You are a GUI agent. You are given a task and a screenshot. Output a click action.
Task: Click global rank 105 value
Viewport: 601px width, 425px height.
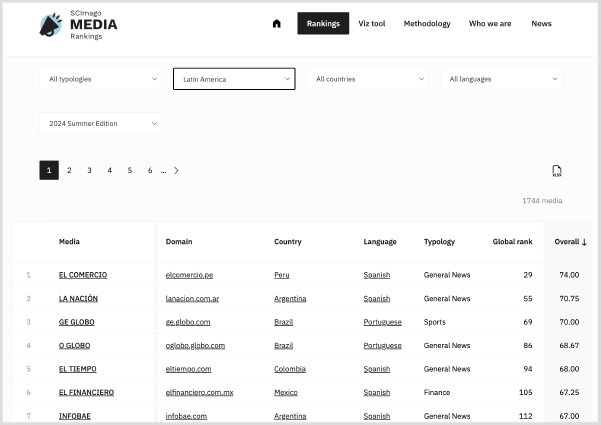point(525,392)
